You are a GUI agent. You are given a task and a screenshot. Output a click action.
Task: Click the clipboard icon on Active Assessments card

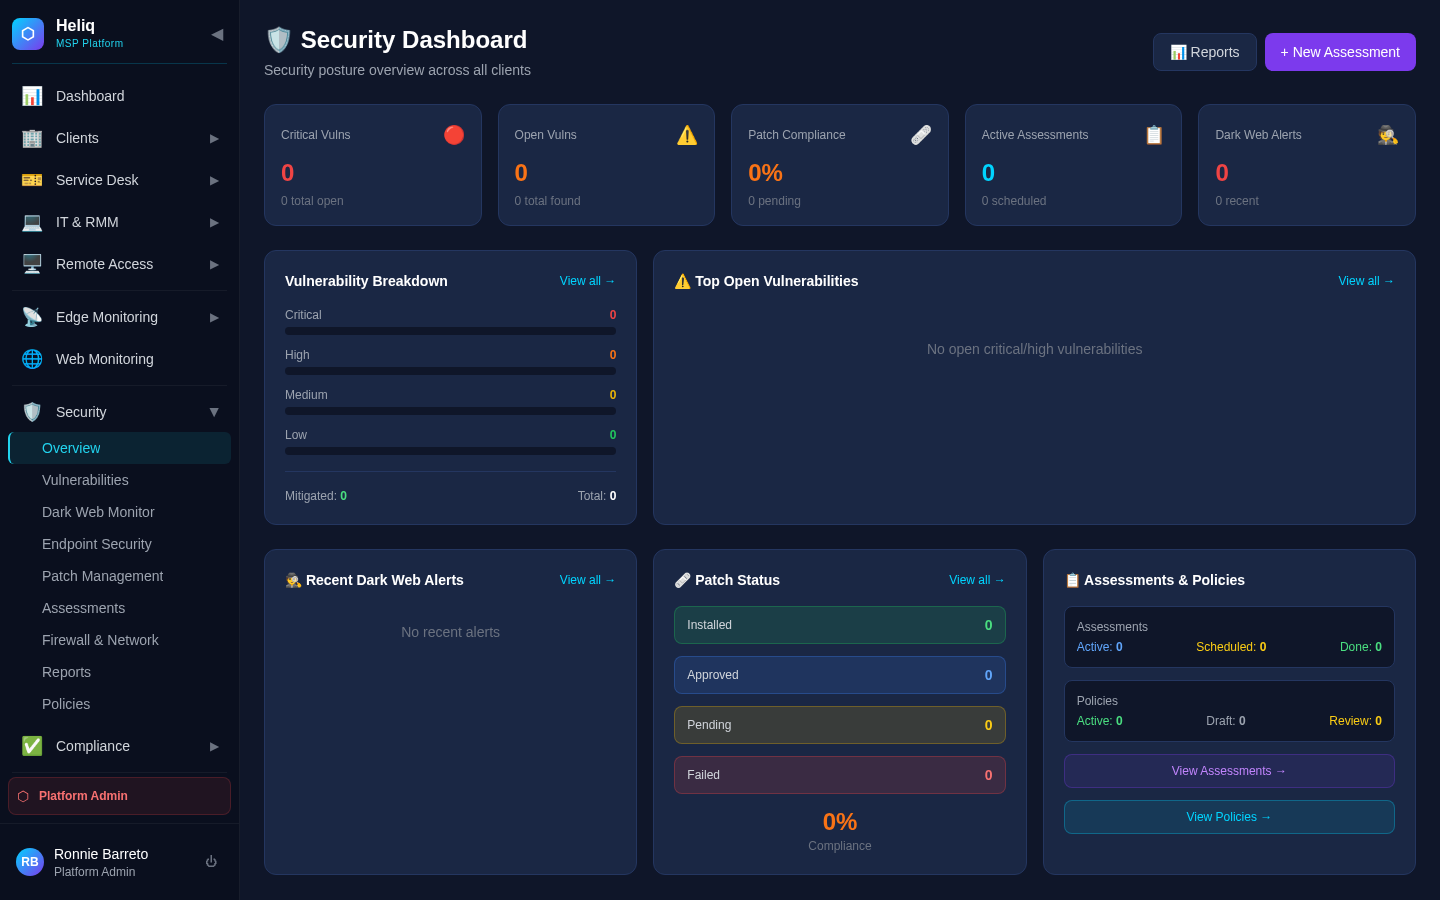(x=1154, y=134)
